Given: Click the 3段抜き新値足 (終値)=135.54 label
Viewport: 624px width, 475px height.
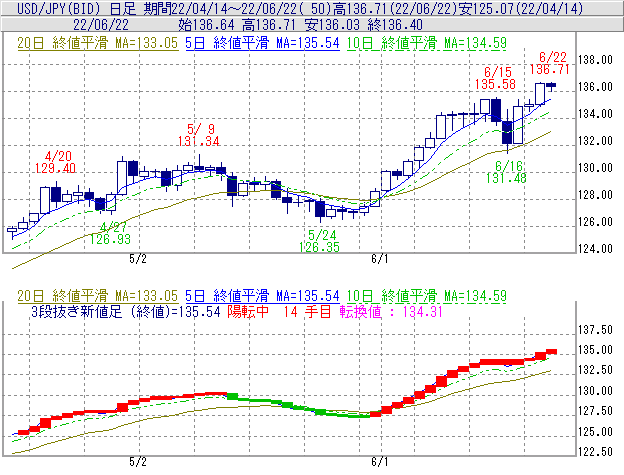Looking at the screenshot, I should (x=126, y=311).
